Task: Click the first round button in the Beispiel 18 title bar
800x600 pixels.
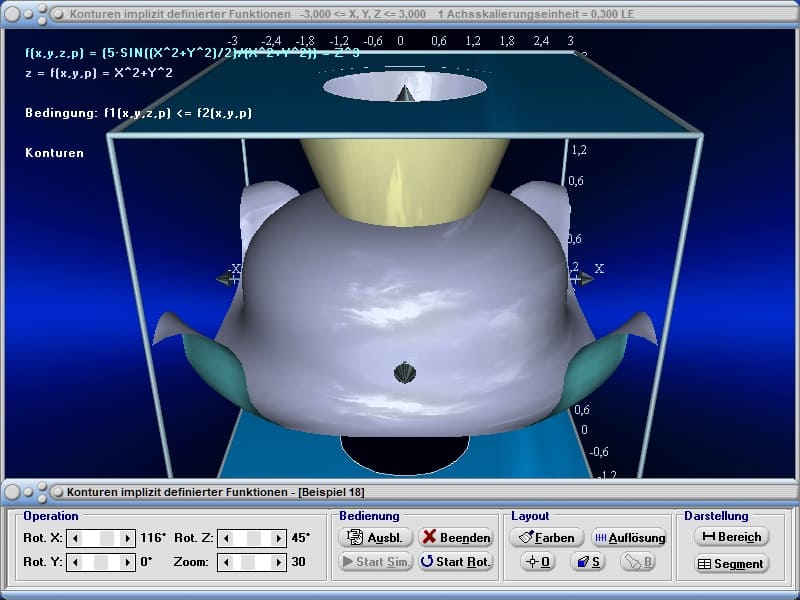Action: point(12,492)
